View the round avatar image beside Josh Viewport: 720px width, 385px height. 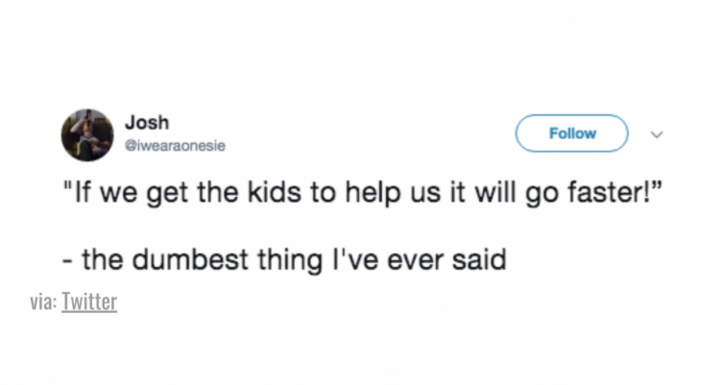click(x=87, y=135)
